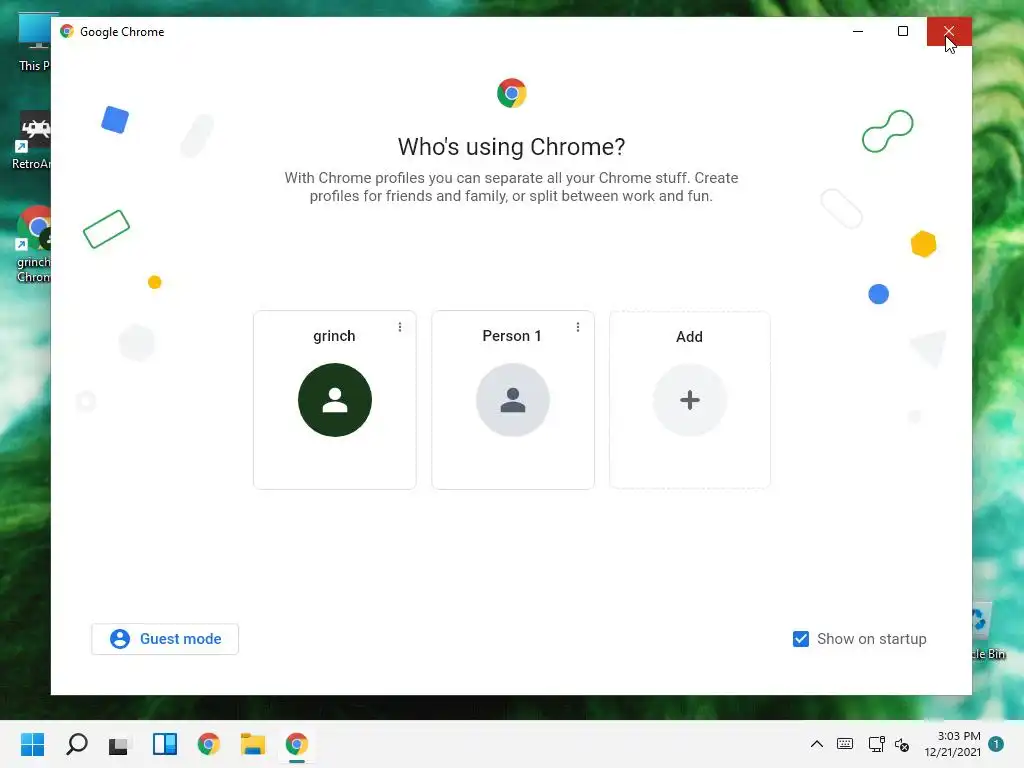Open the grinch profile's three-dot menu
Viewport: 1024px width, 768px height.
[x=400, y=327]
